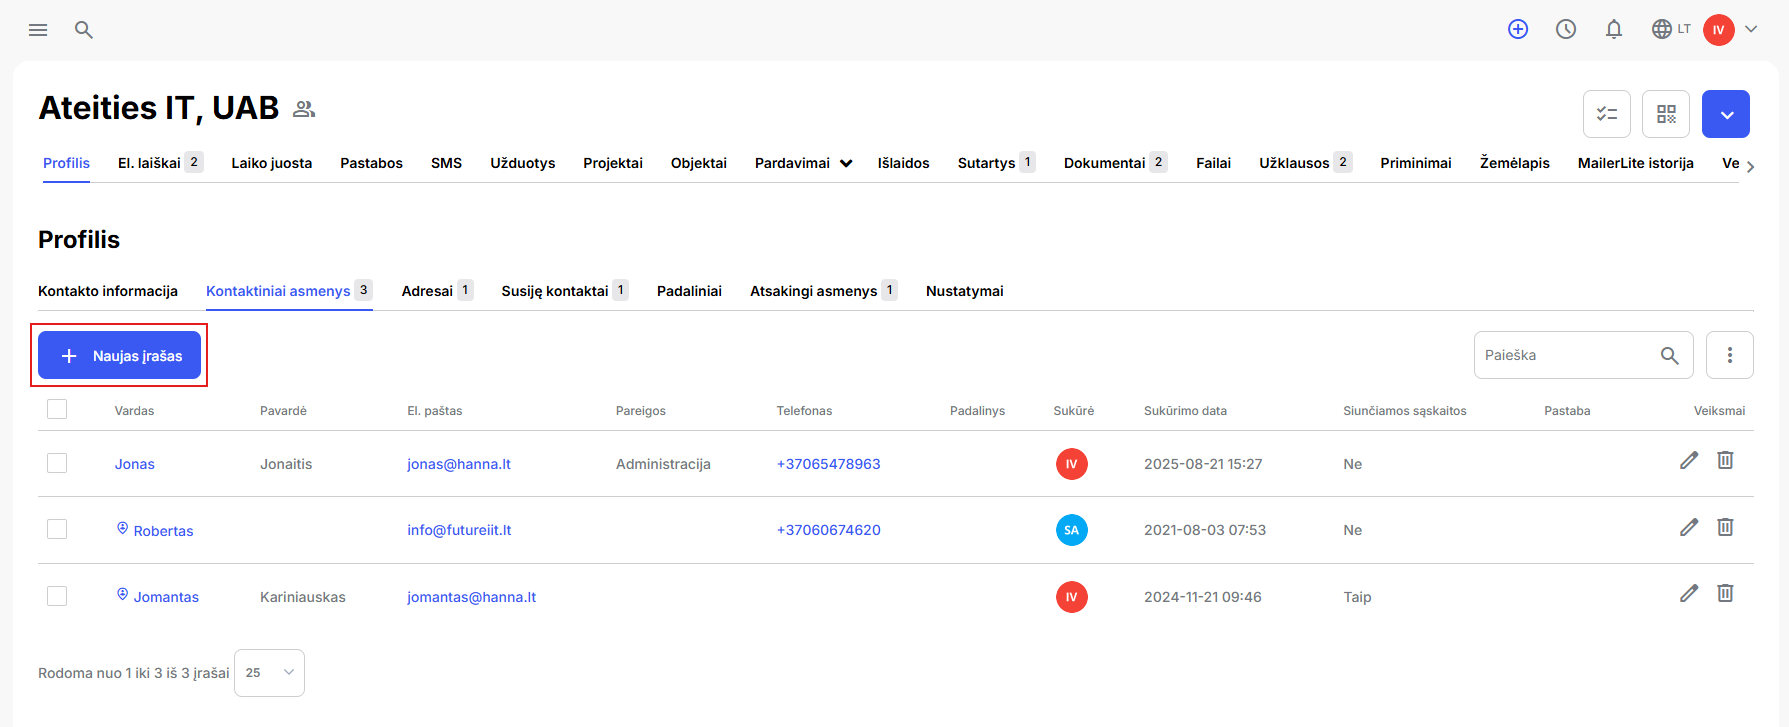The height and width of the screenshot is (727, 1789).
Task: Click the three-dot table options button
Action: click(x=1730, y=355)
